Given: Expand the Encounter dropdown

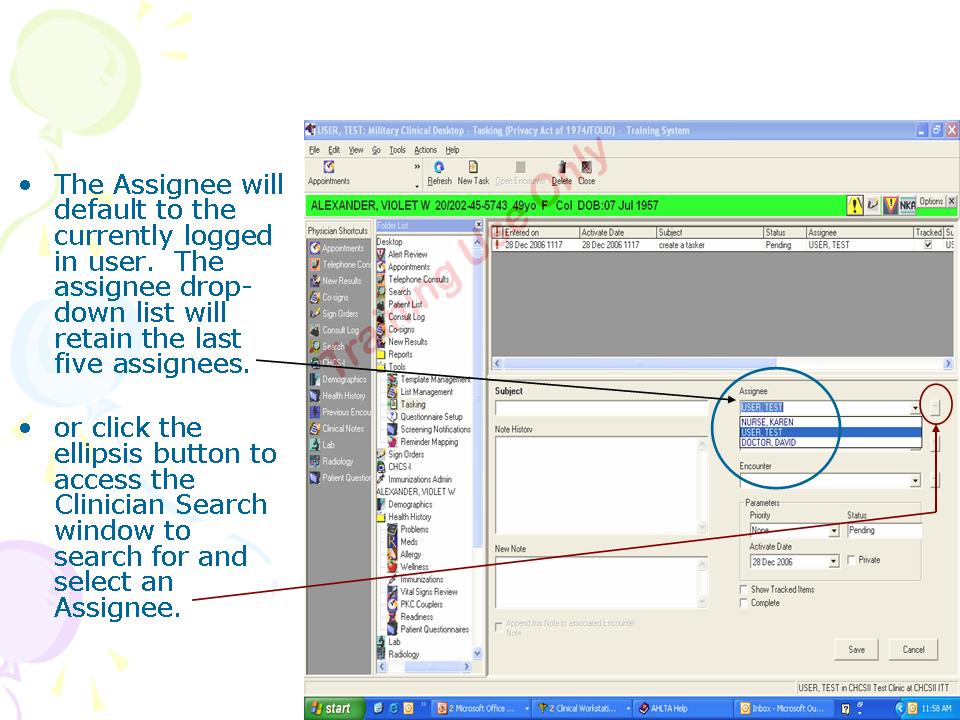Looking at the screenshot, I should click(x=914, y=481).
